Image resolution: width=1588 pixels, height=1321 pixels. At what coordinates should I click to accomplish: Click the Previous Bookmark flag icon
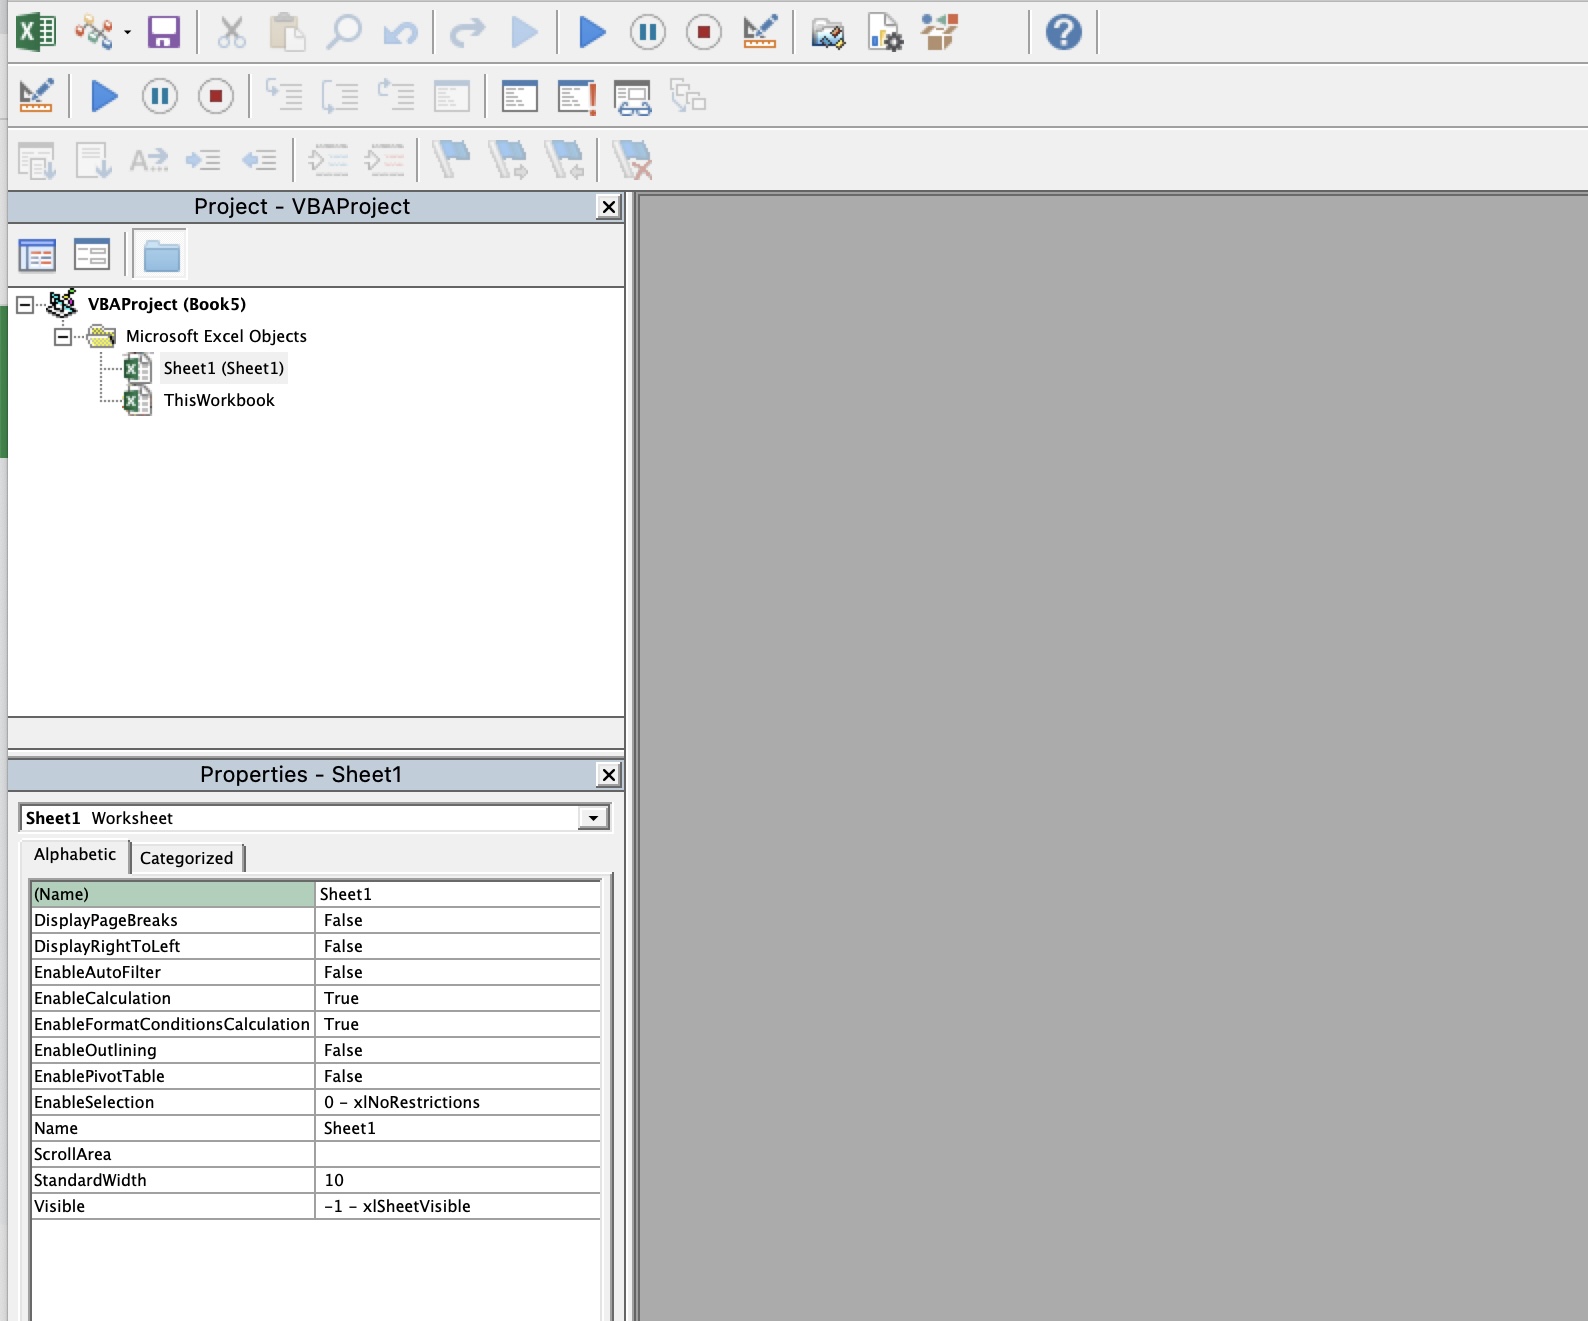pos(564,160)
